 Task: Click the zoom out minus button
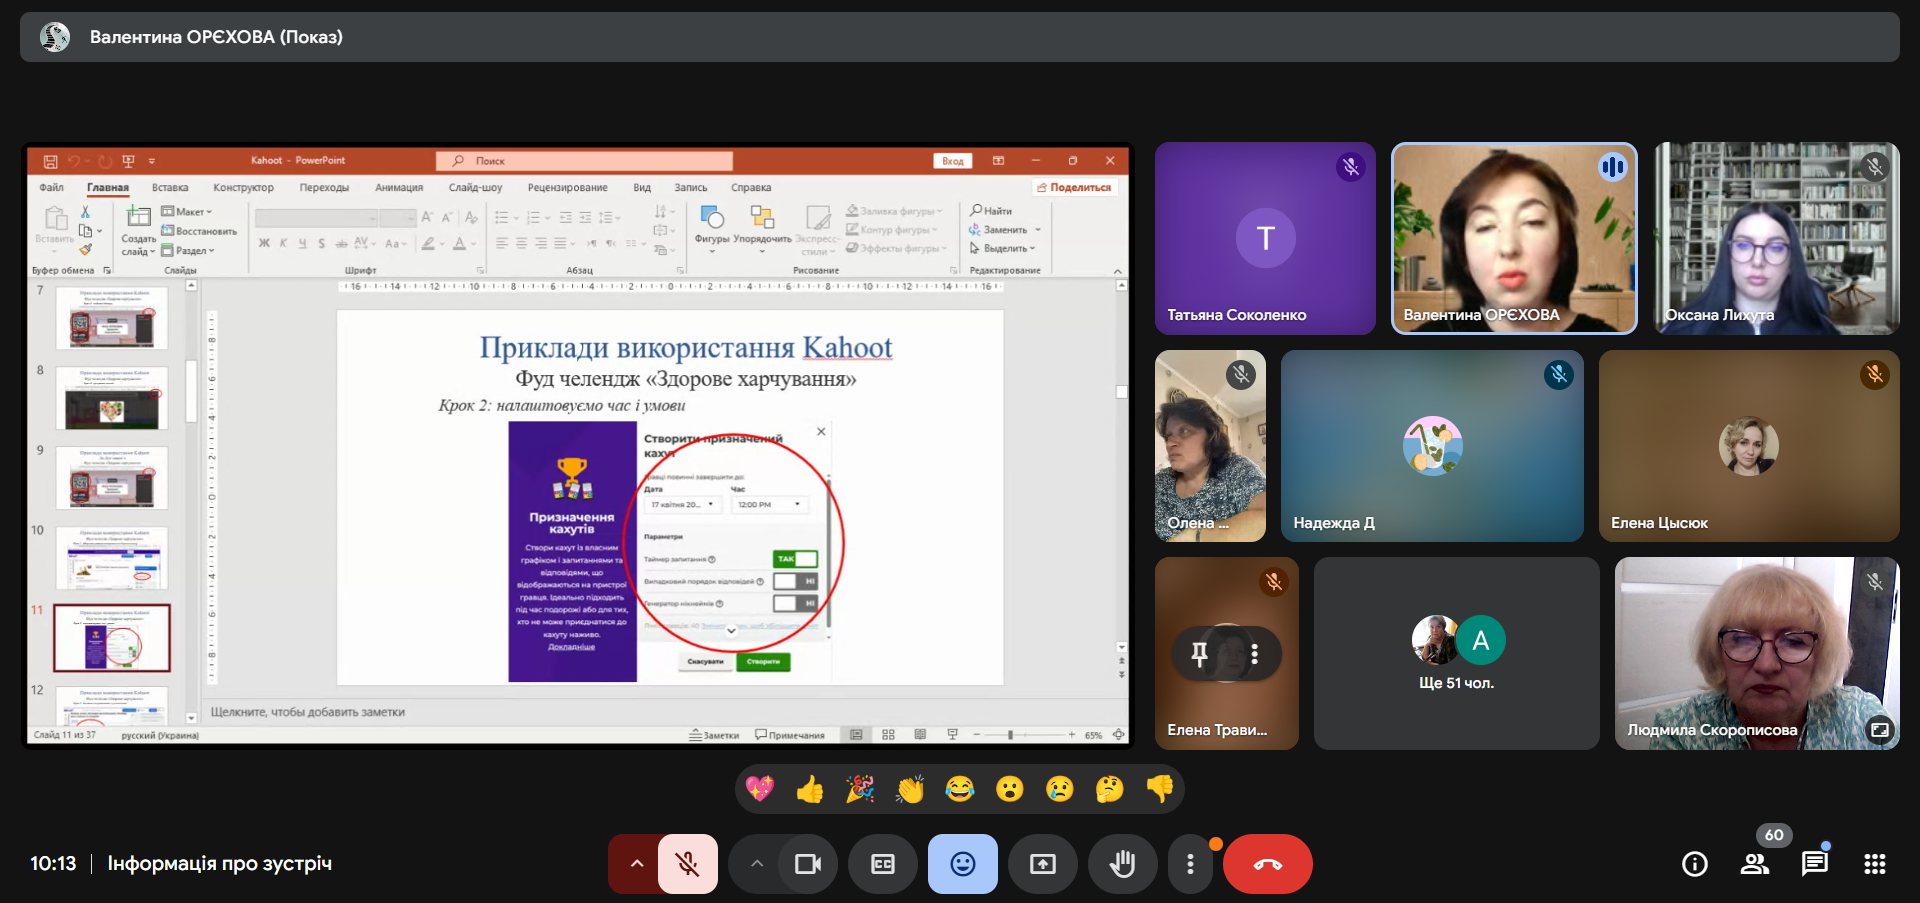(x=976, y=735)
